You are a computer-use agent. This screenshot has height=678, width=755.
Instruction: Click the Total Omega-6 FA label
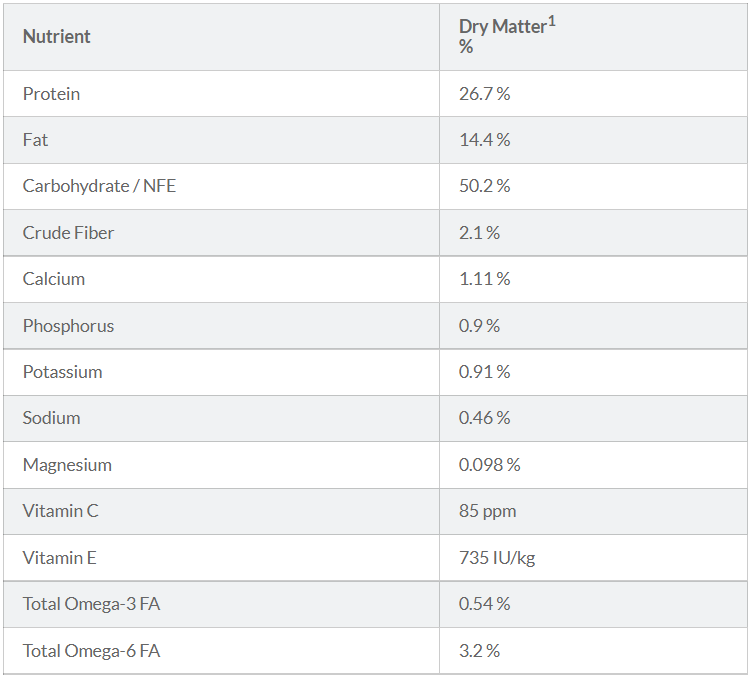click(91, 651)
